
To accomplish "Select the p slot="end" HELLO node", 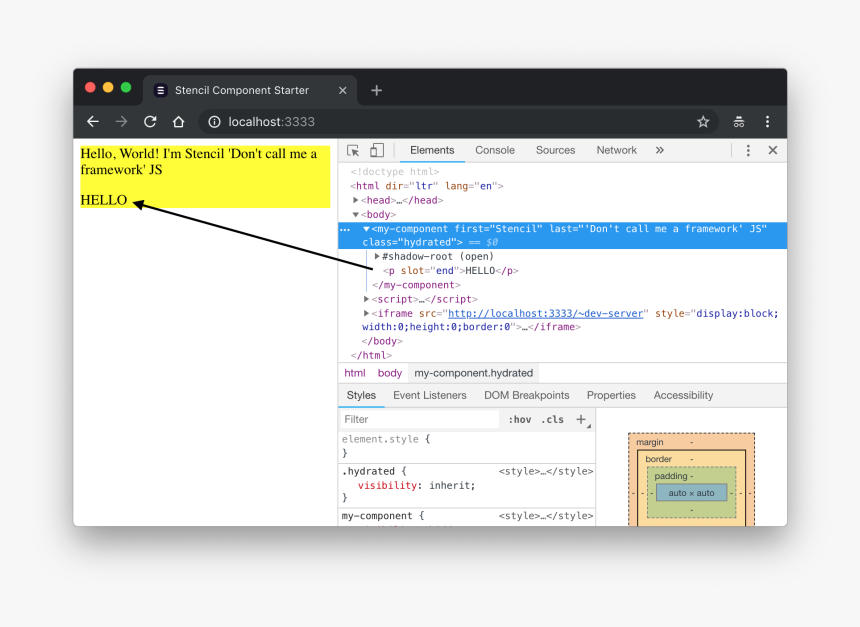I will 451,270.
